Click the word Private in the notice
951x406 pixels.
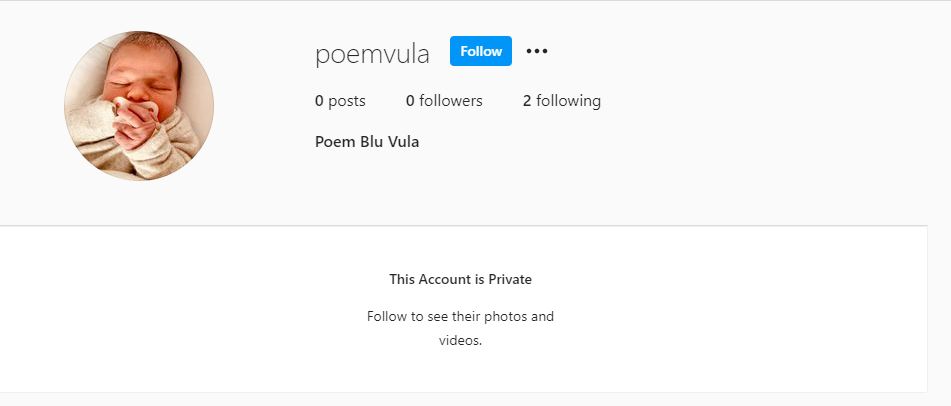tap(510, 279)
